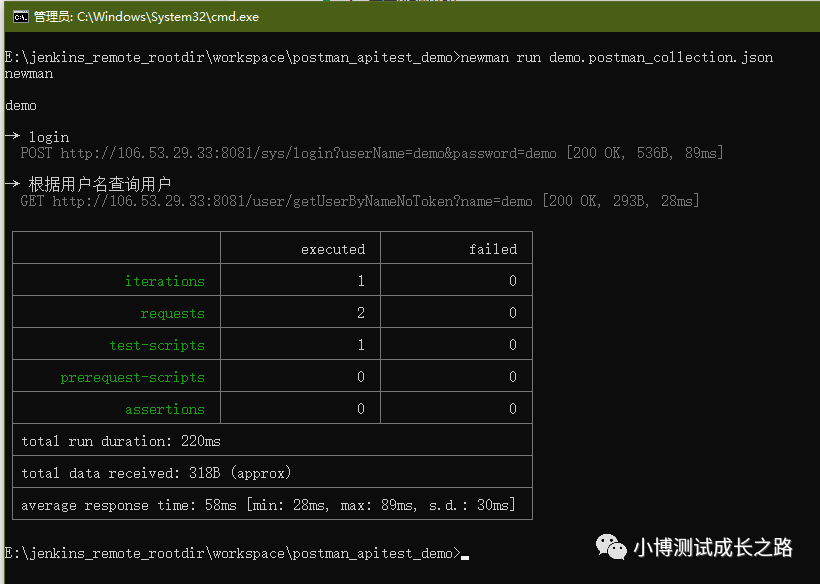The height and width of the screenshot is (584, 820).
Task: Click the failed value for assertions
Action: (x=512, y=409)
